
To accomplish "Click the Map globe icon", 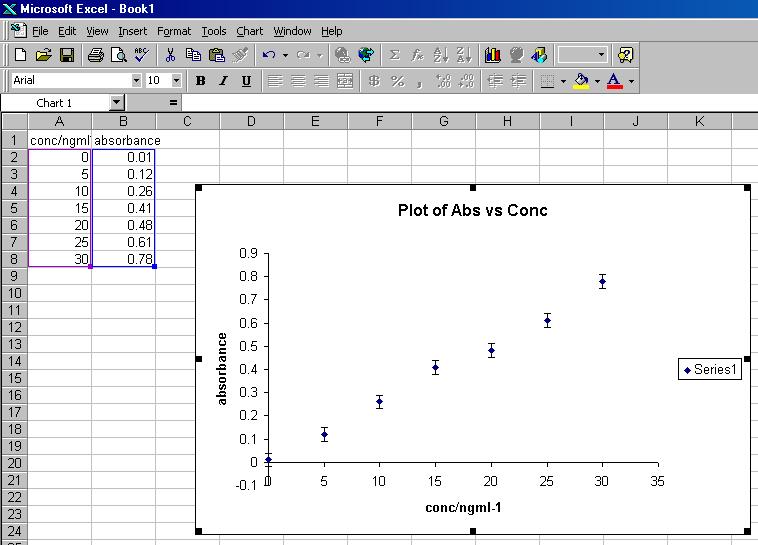I will click(x=516, y=55).
